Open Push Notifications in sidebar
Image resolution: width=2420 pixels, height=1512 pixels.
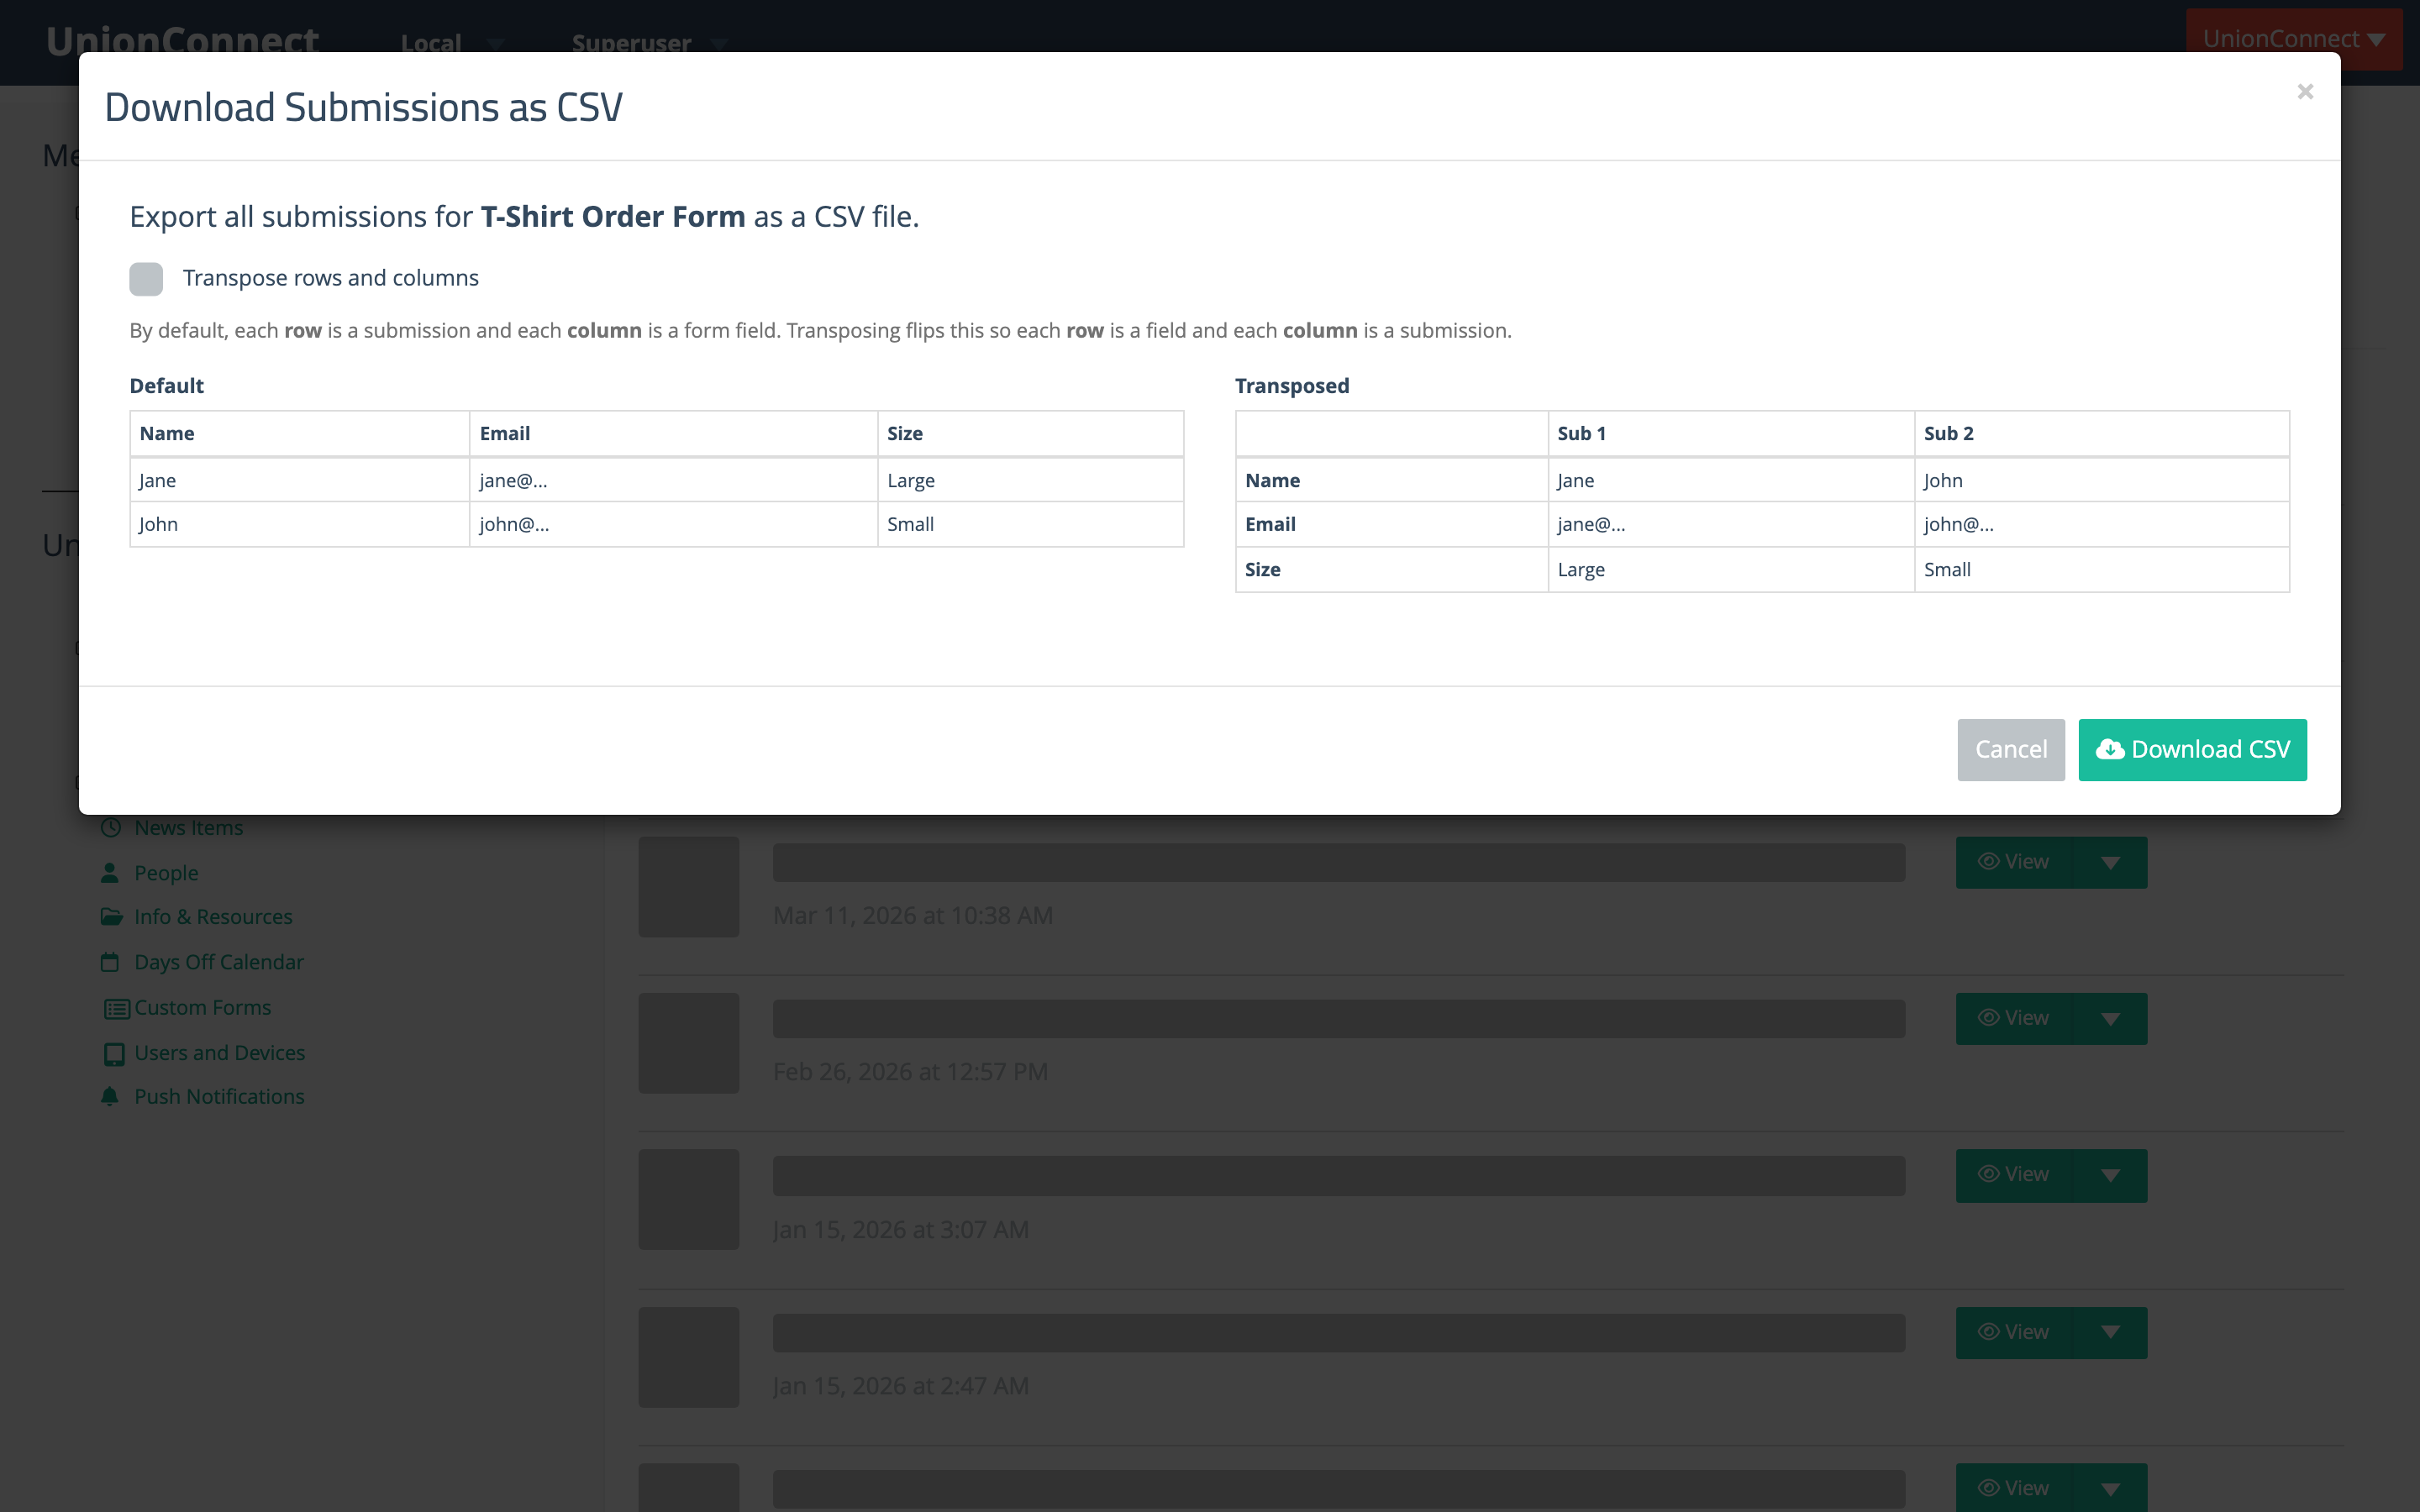(219, 1097)
